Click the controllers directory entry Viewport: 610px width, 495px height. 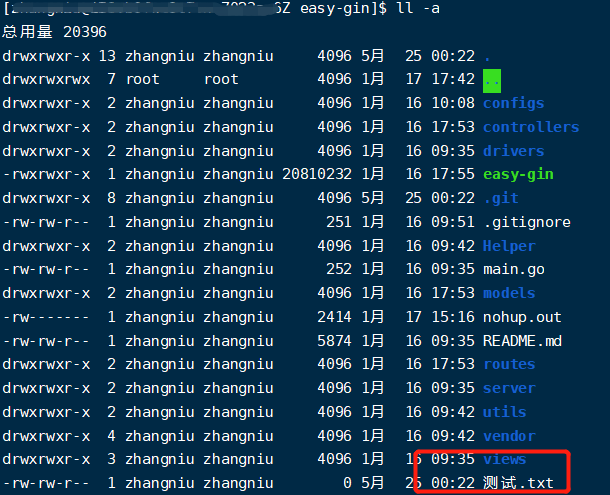tap(530, 127)
